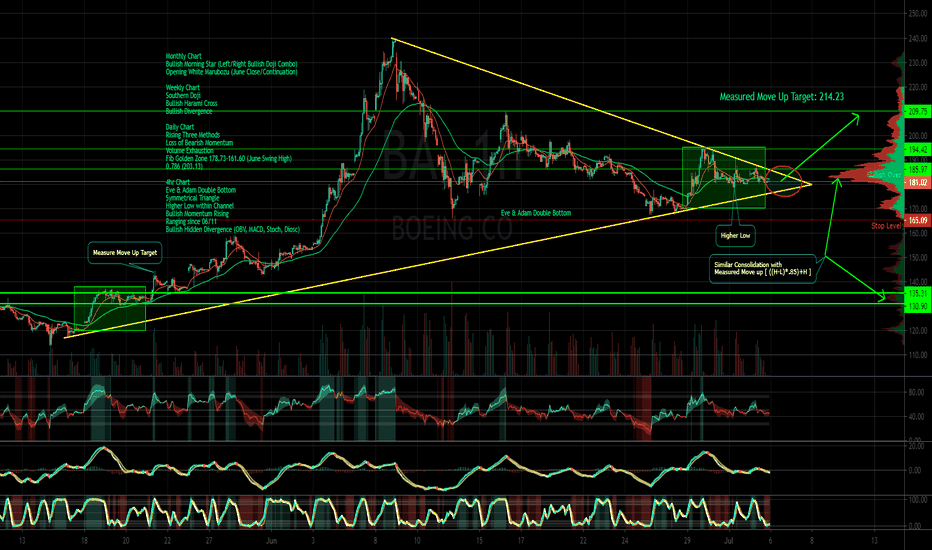Select the 110.00 price axis value
The image size is (932, 550).
coord(918,355)
